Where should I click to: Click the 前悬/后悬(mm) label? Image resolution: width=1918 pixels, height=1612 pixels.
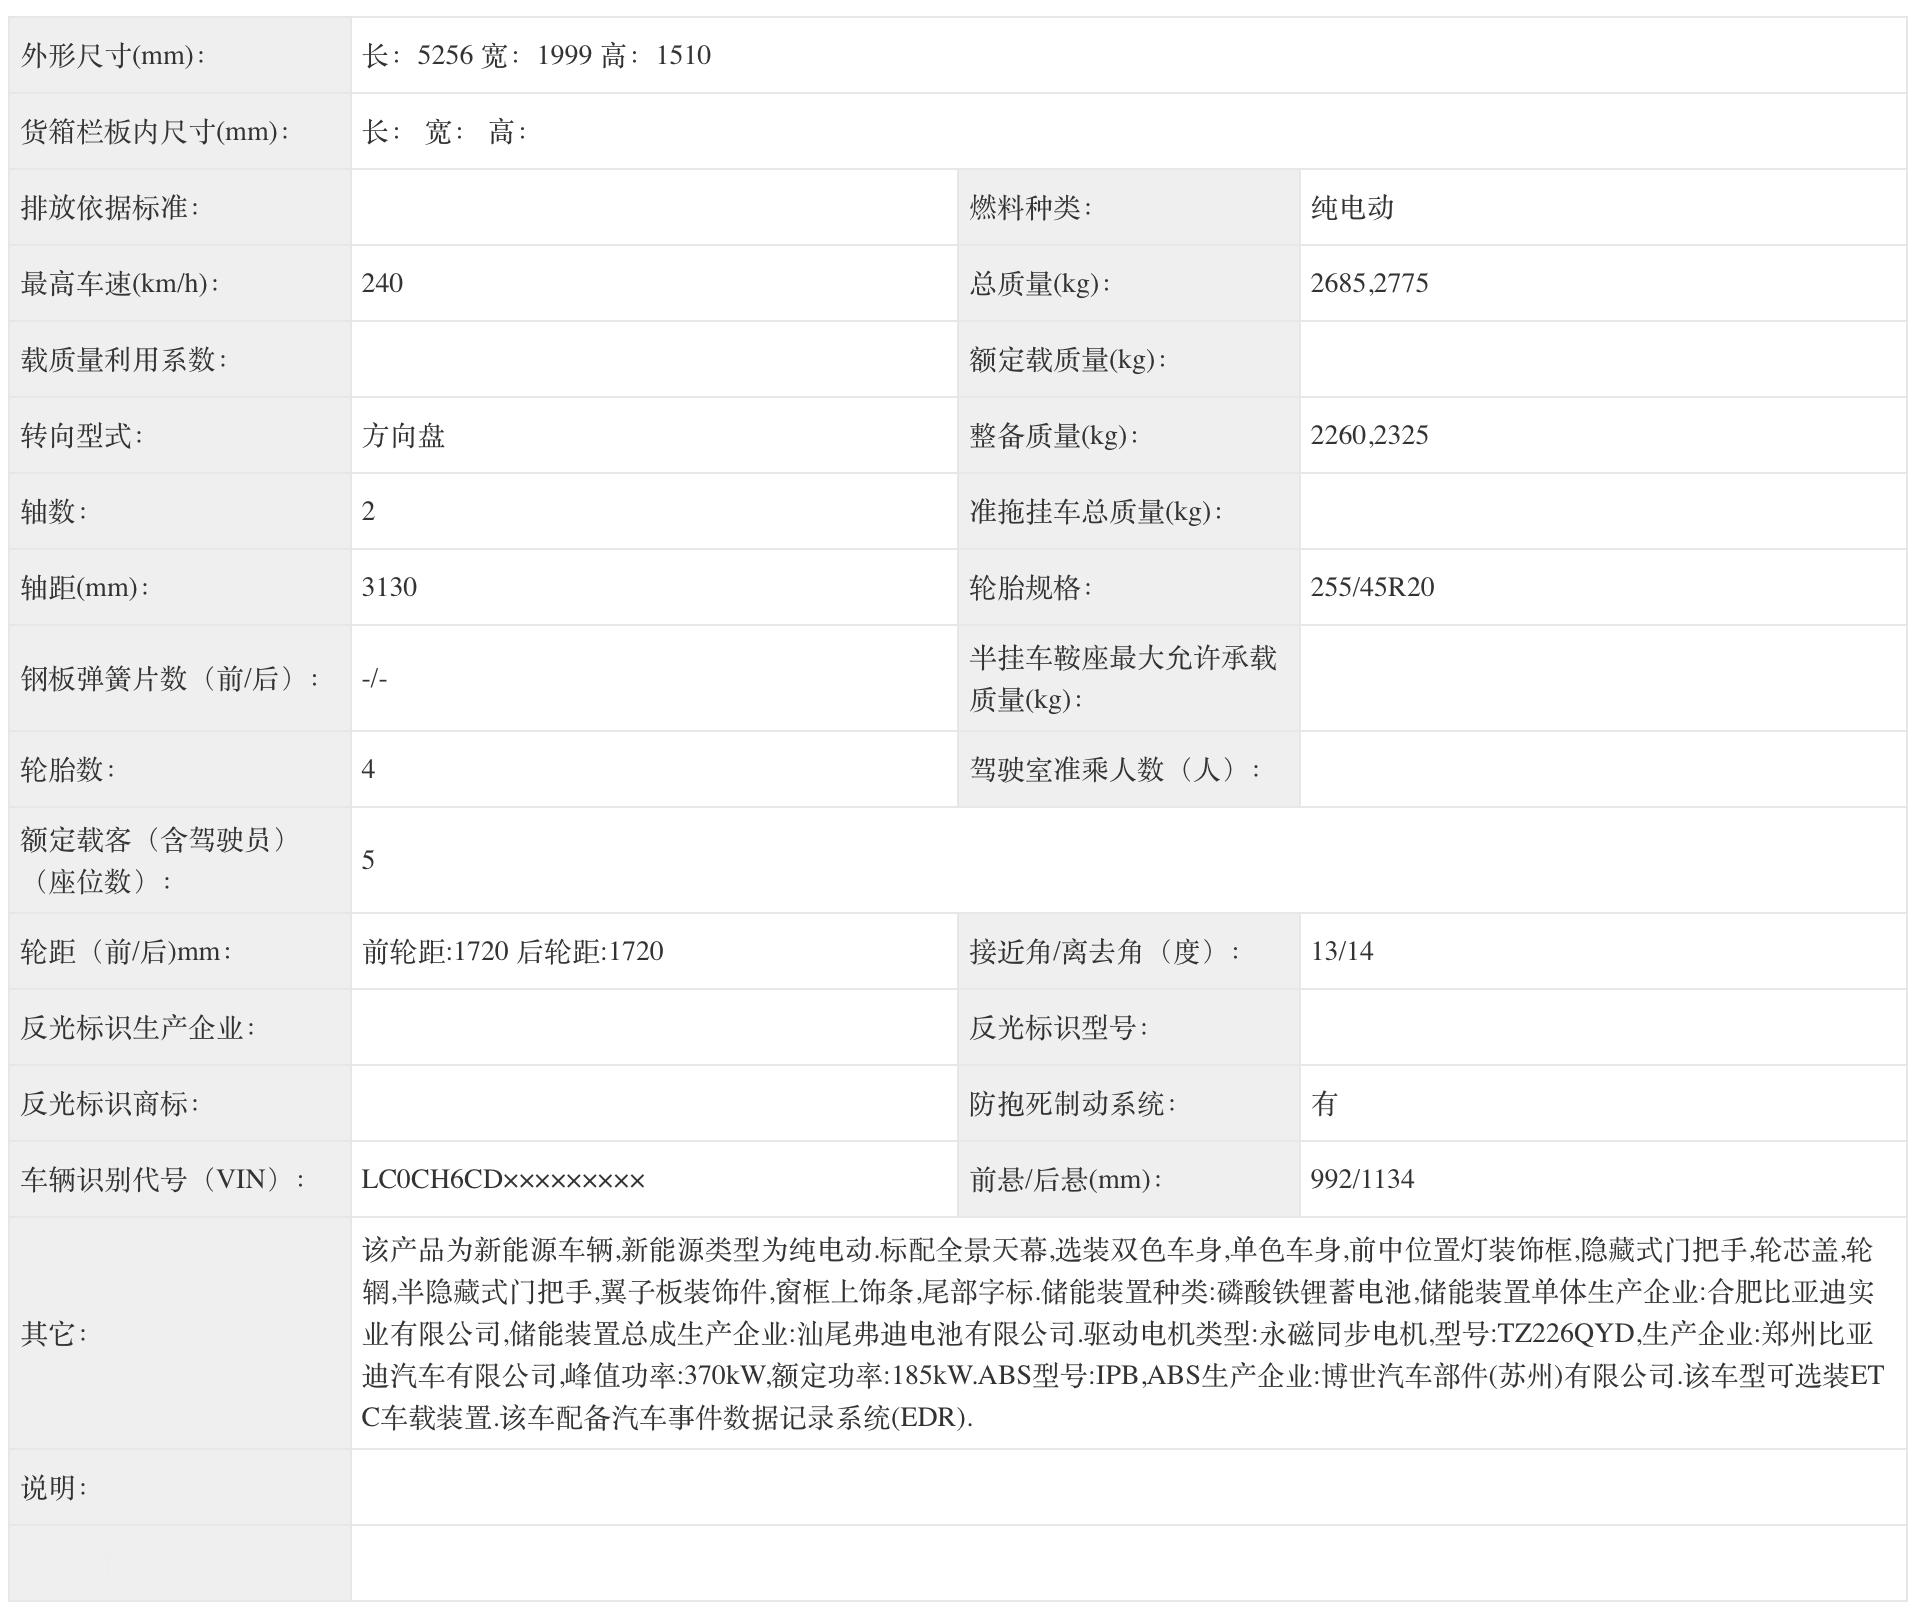coord(1065,1179)
